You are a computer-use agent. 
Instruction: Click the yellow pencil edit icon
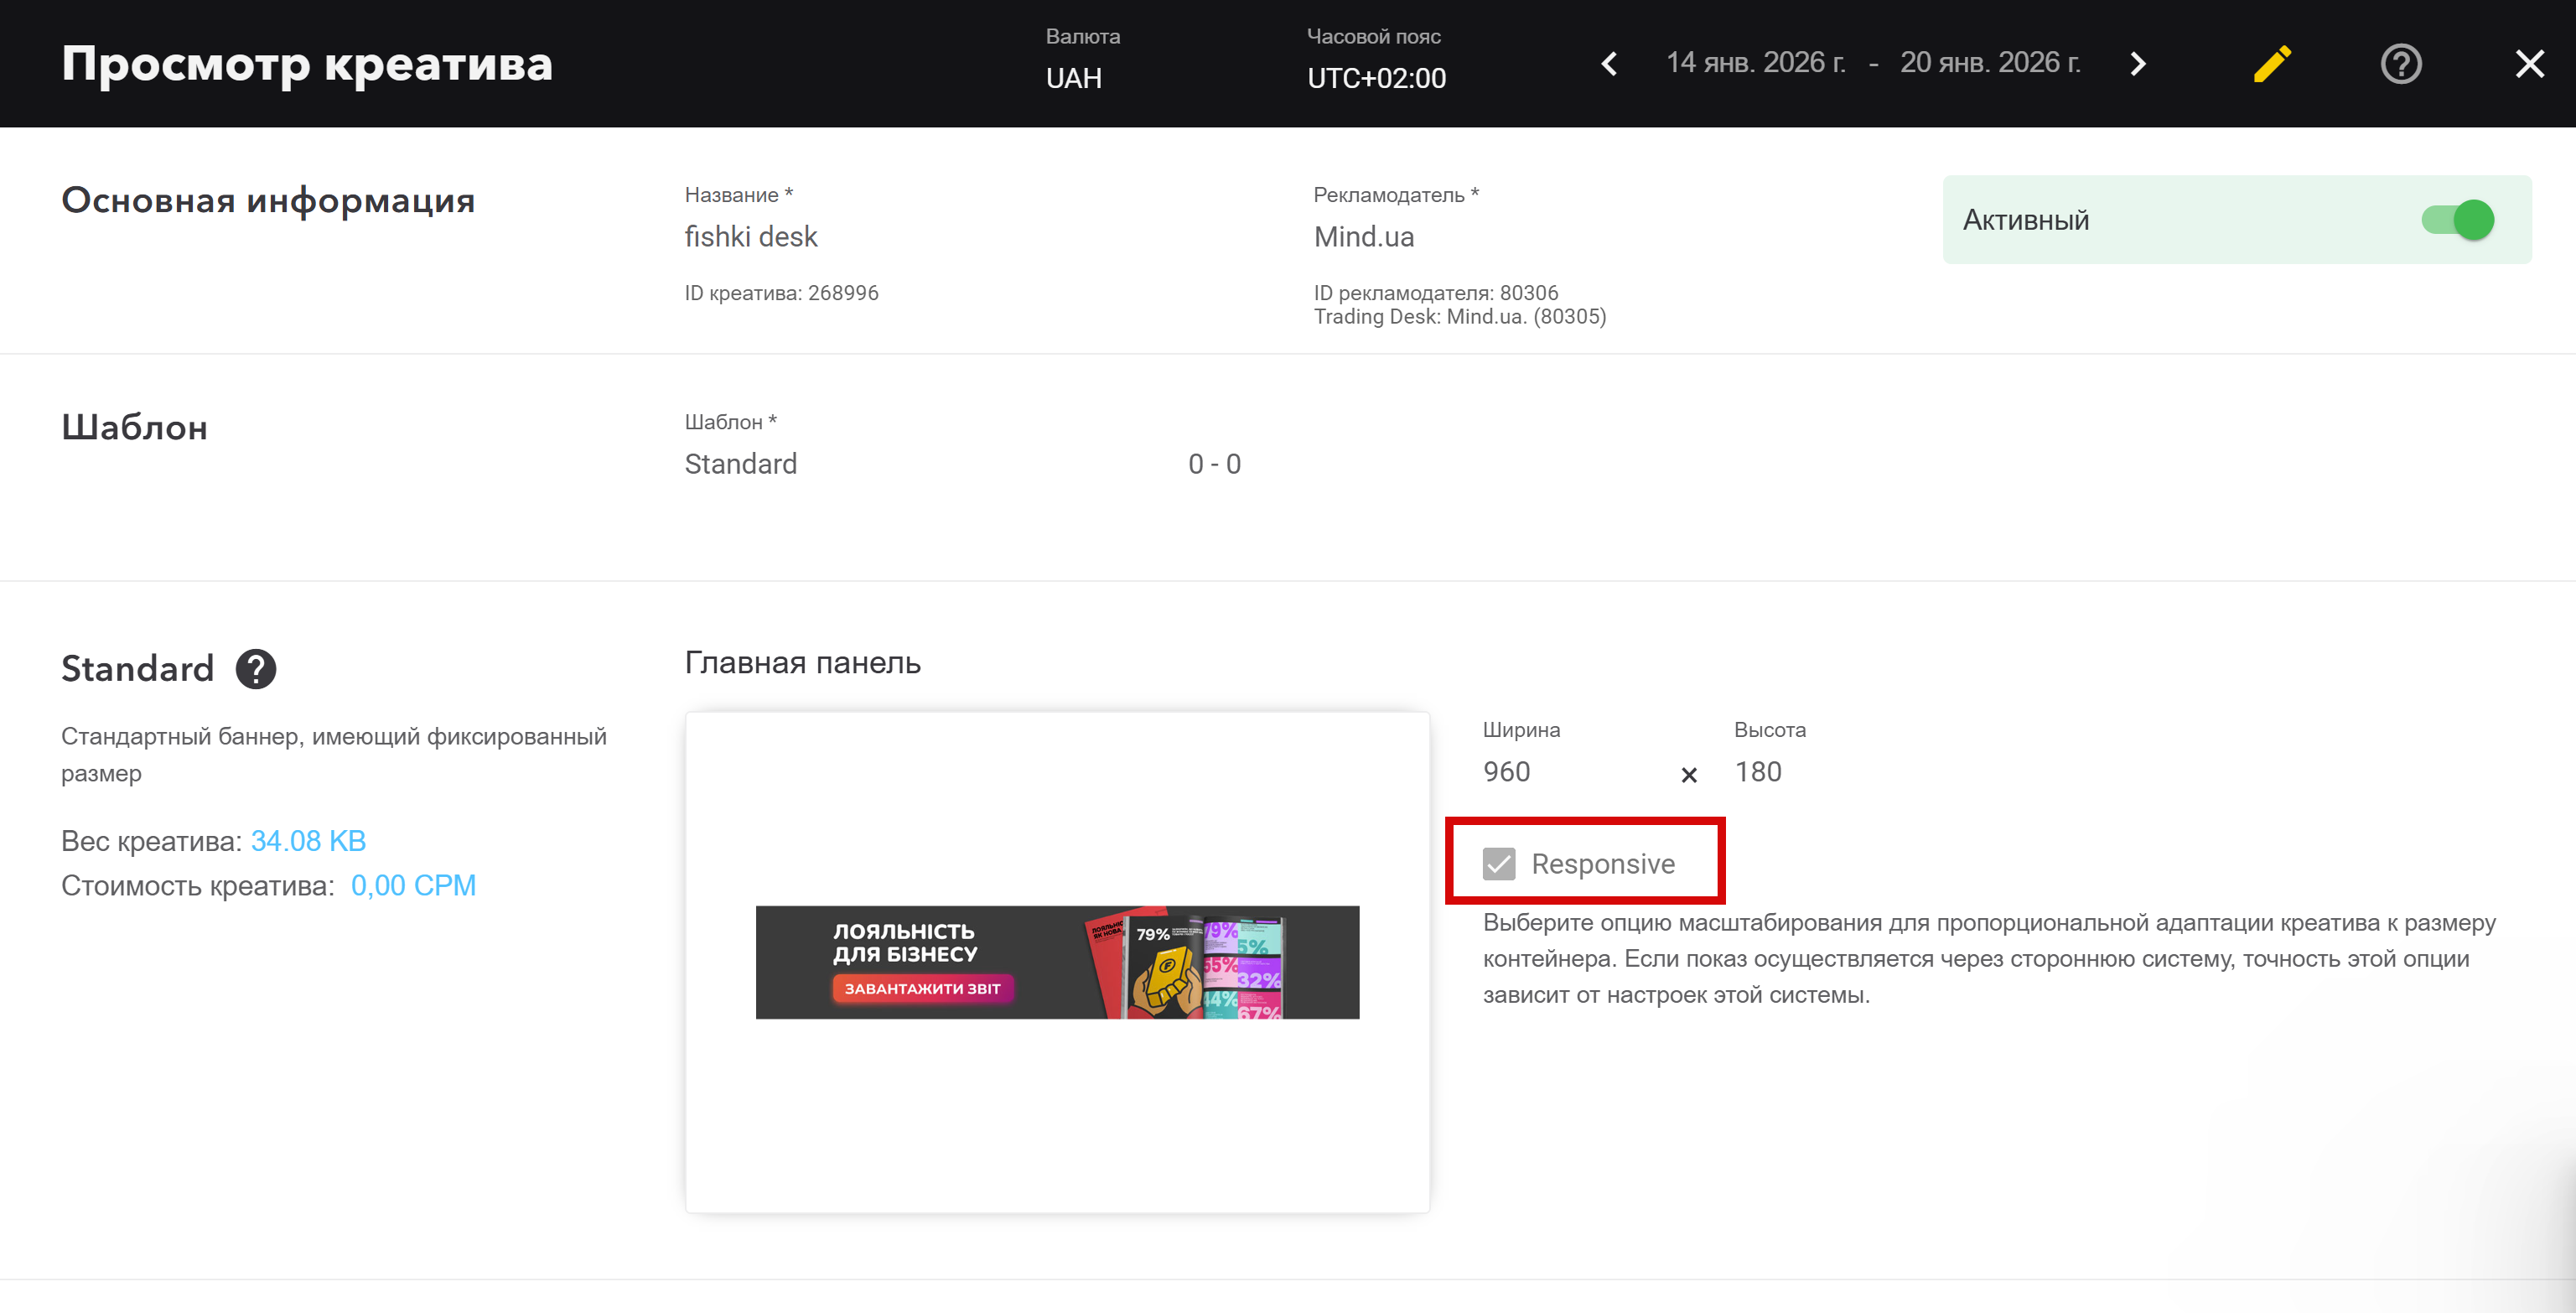(x=2272, y=64)
